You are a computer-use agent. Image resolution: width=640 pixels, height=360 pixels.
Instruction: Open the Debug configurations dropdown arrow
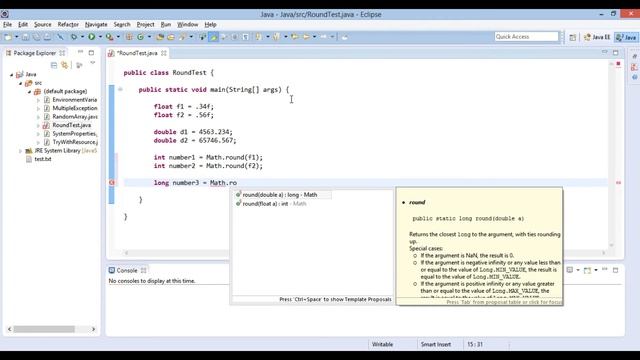82,37
